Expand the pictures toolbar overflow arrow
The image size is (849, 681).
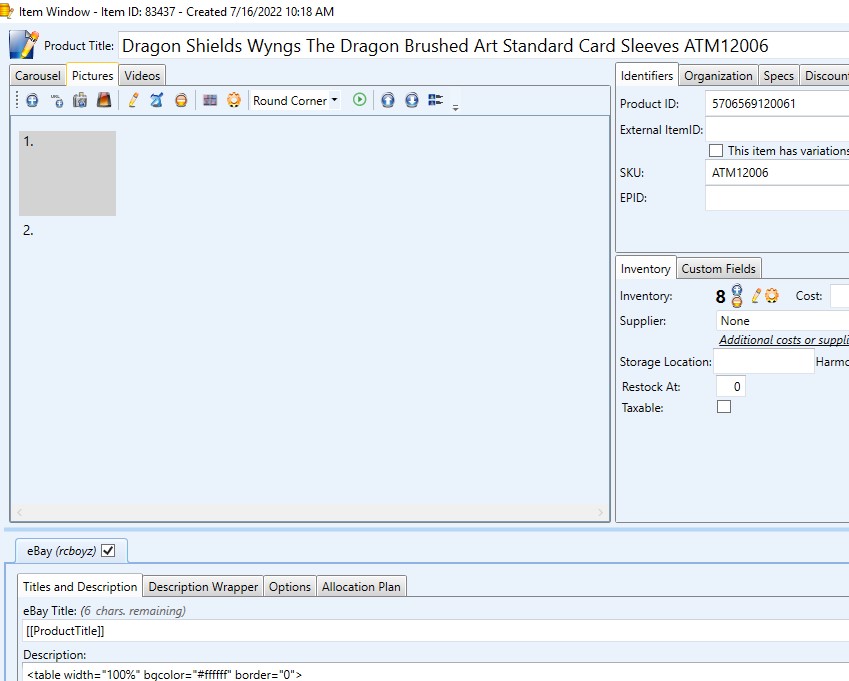pyautogui.click(x=455, y=106)
